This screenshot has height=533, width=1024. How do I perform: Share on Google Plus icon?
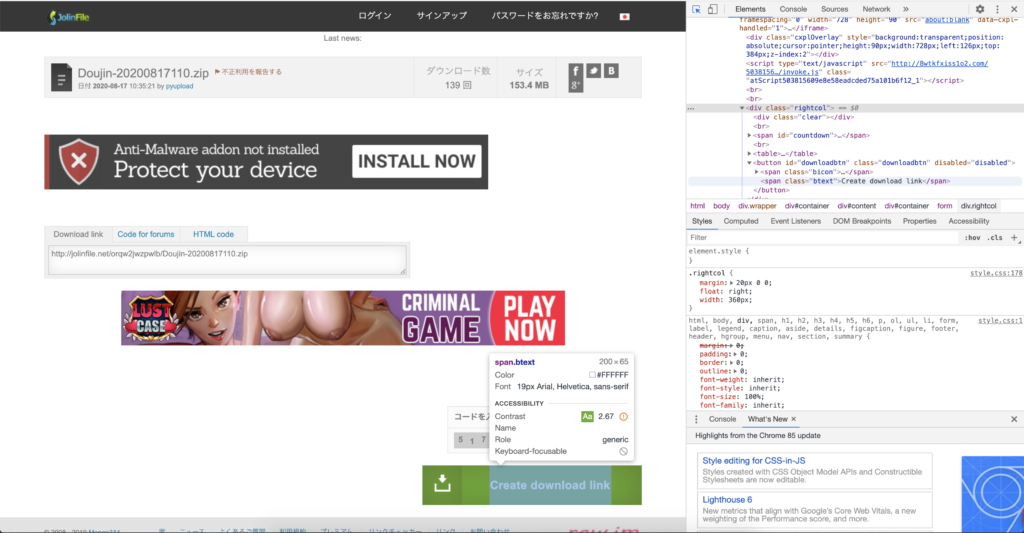575,86
